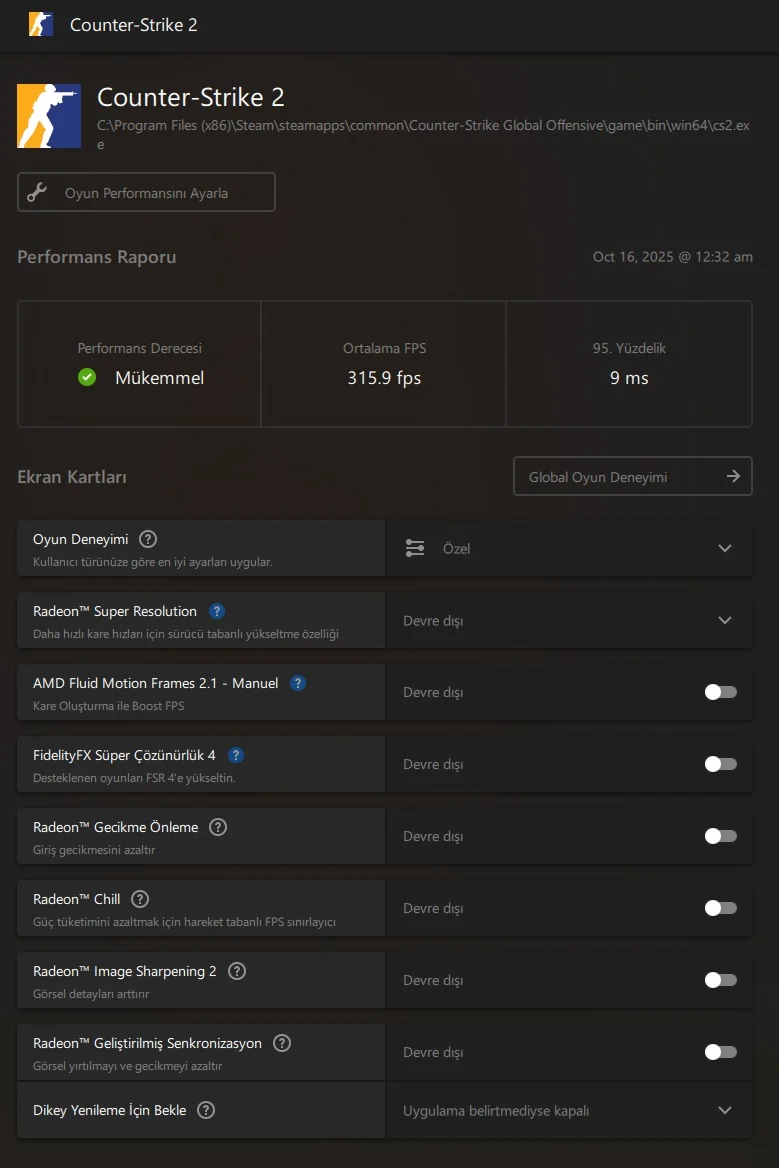779x1168 pixels.
Task: Click the Counter-Strike 2 game thumbnail icon
Action: coord(49,116)
